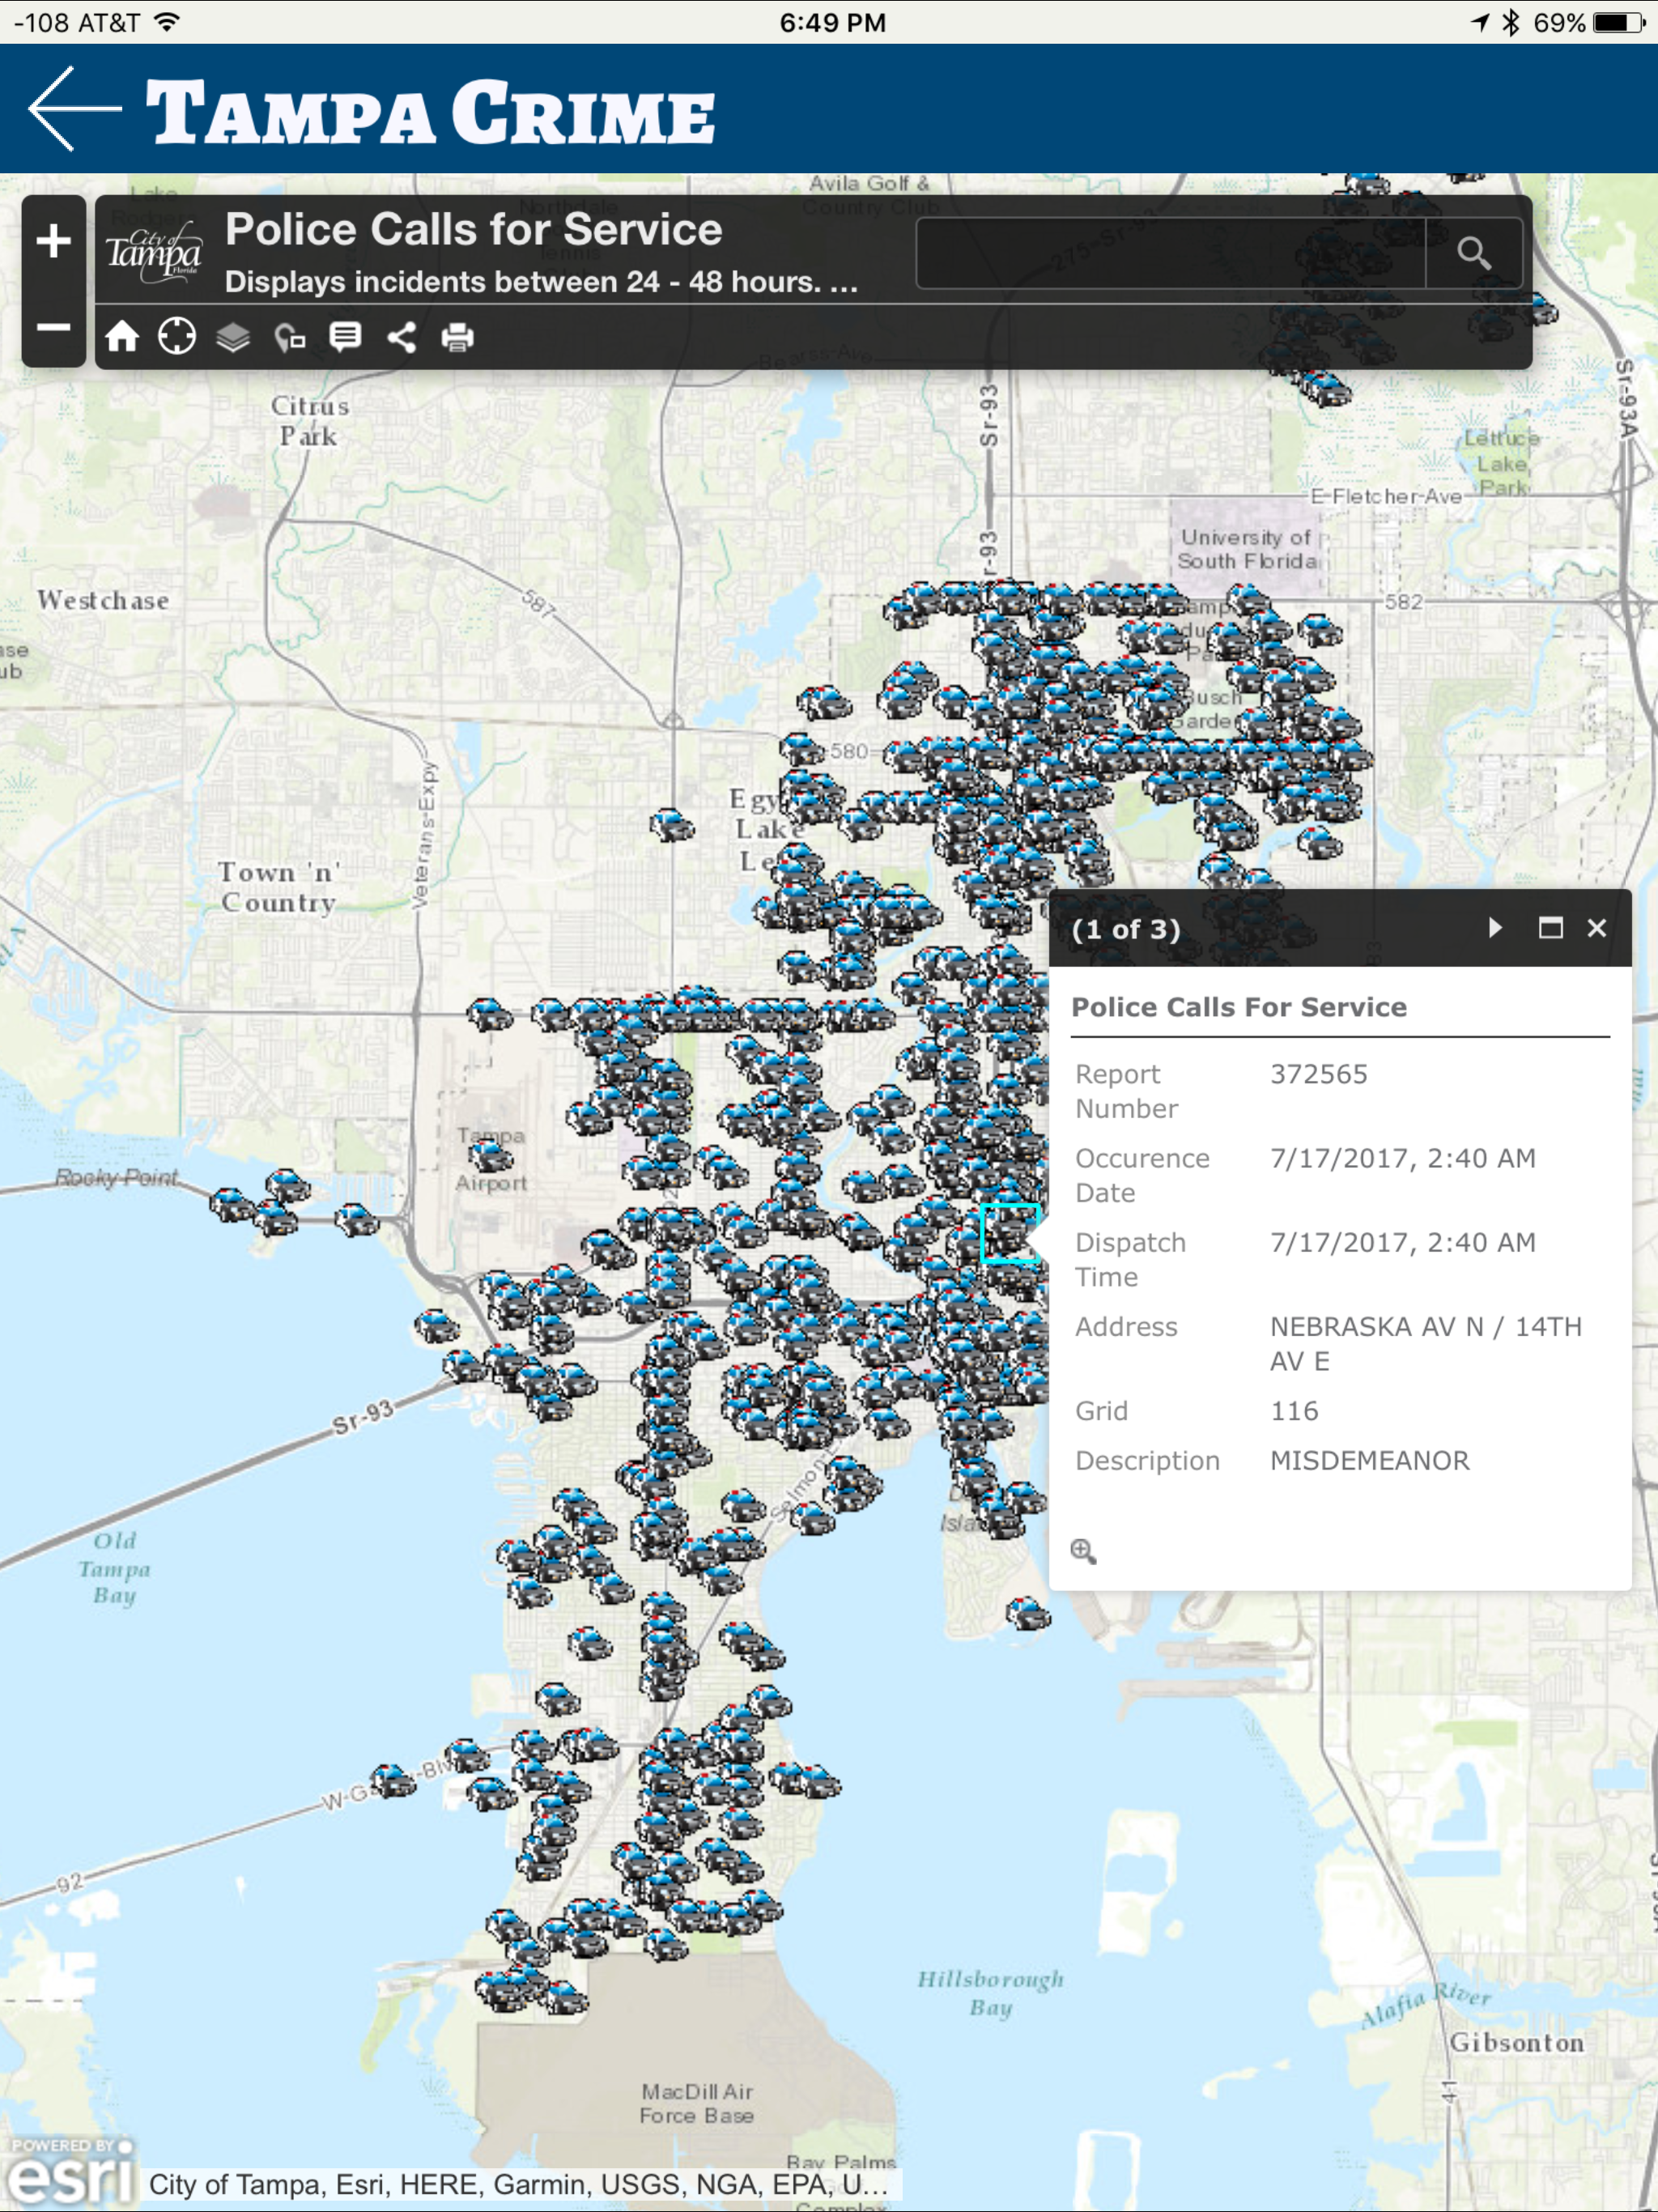Open the basemap gallery icon

pos(290,338)
